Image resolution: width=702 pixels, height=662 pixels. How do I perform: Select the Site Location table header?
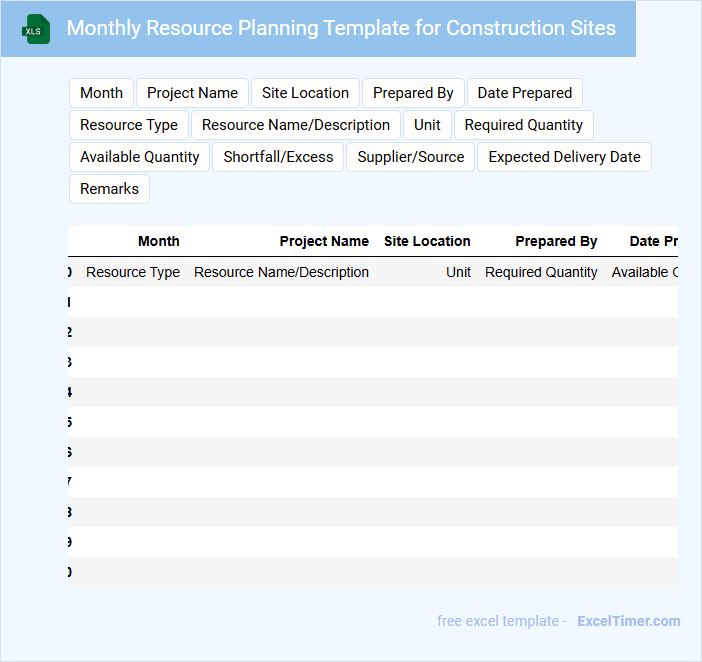click(x=427, y=241)
